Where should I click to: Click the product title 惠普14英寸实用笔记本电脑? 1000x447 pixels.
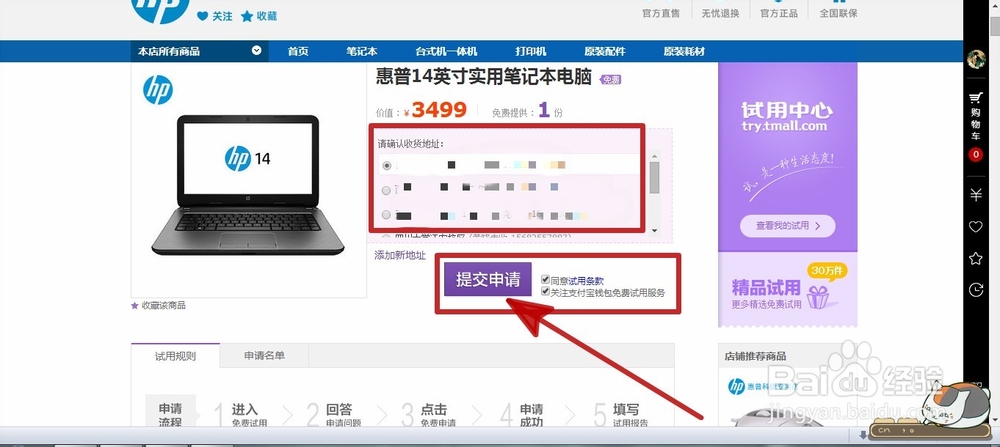[x=484, y=77]
